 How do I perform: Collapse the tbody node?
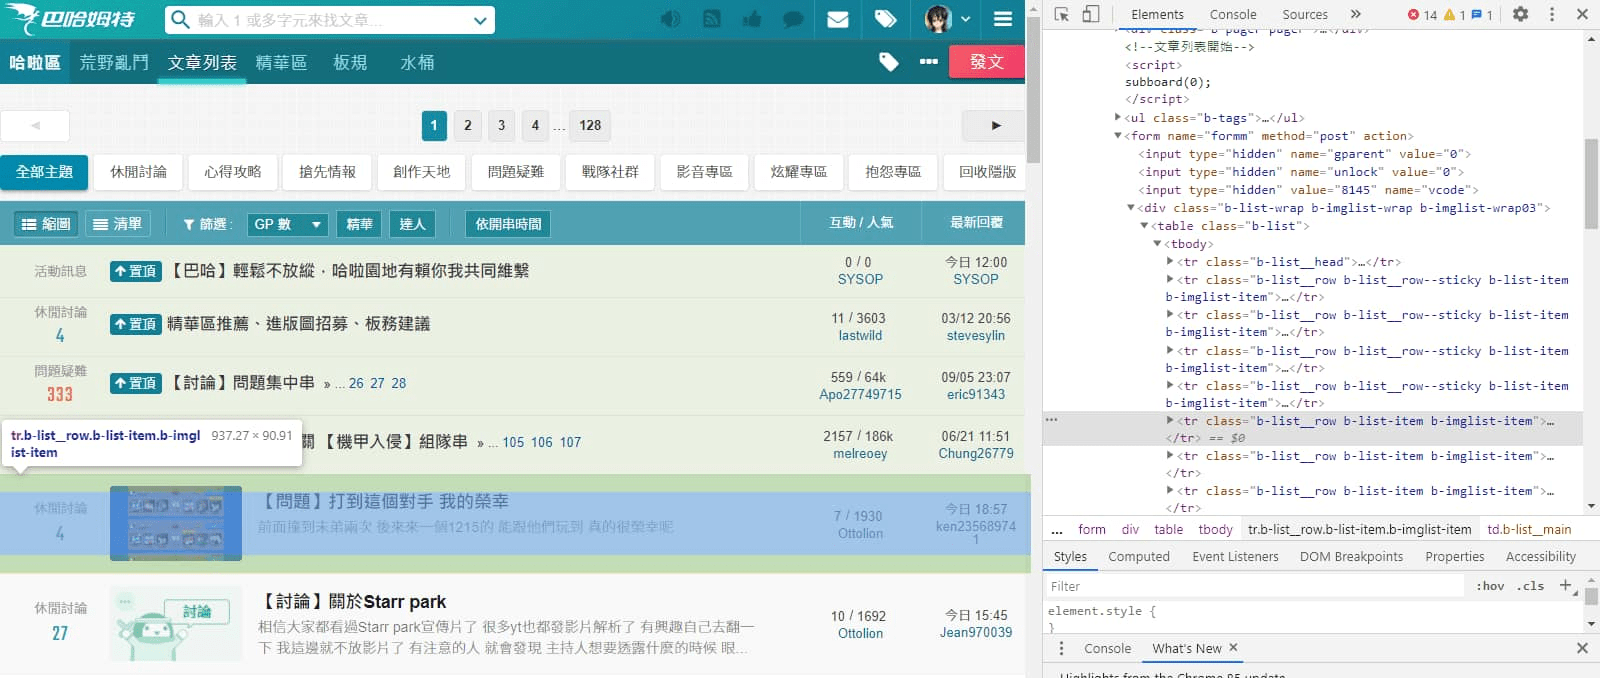pyautogui.click(x=1157, y=244)
